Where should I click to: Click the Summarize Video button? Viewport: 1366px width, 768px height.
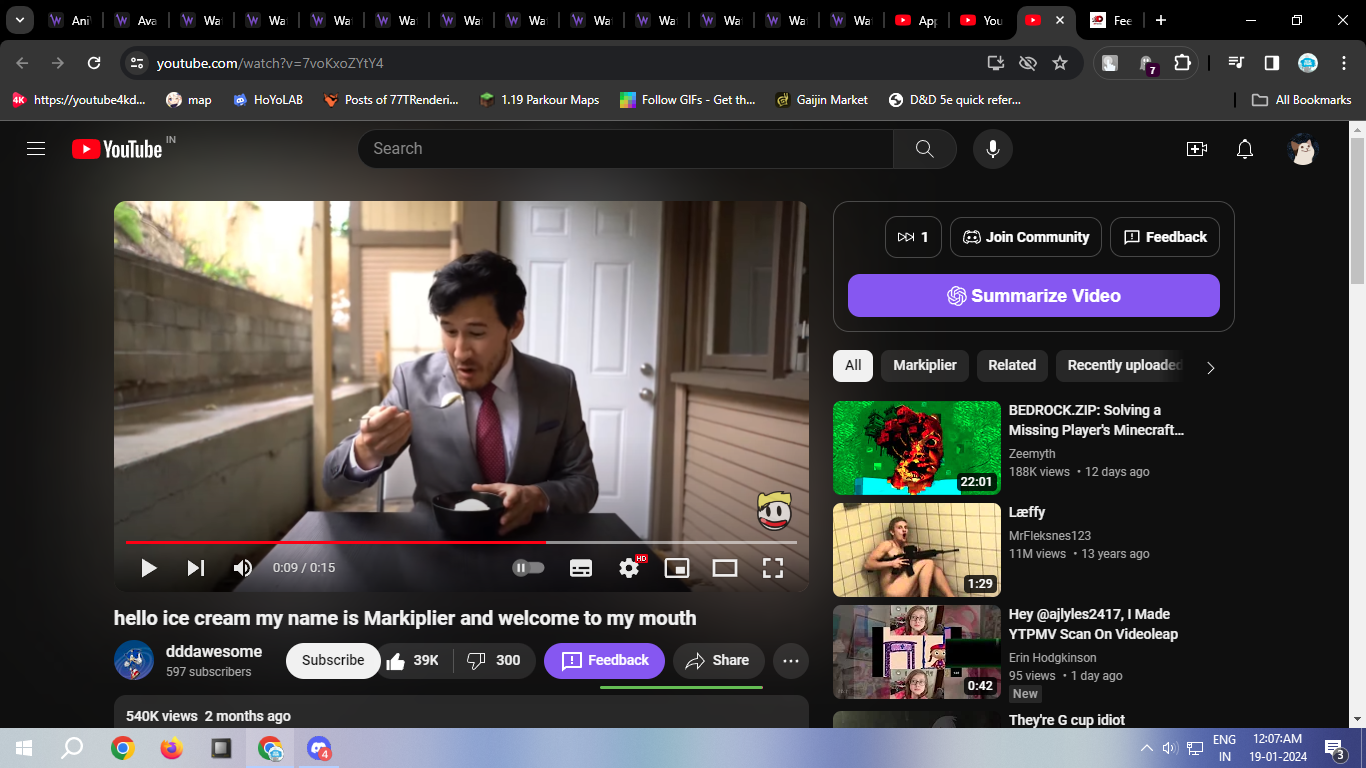click(1034, 296)
